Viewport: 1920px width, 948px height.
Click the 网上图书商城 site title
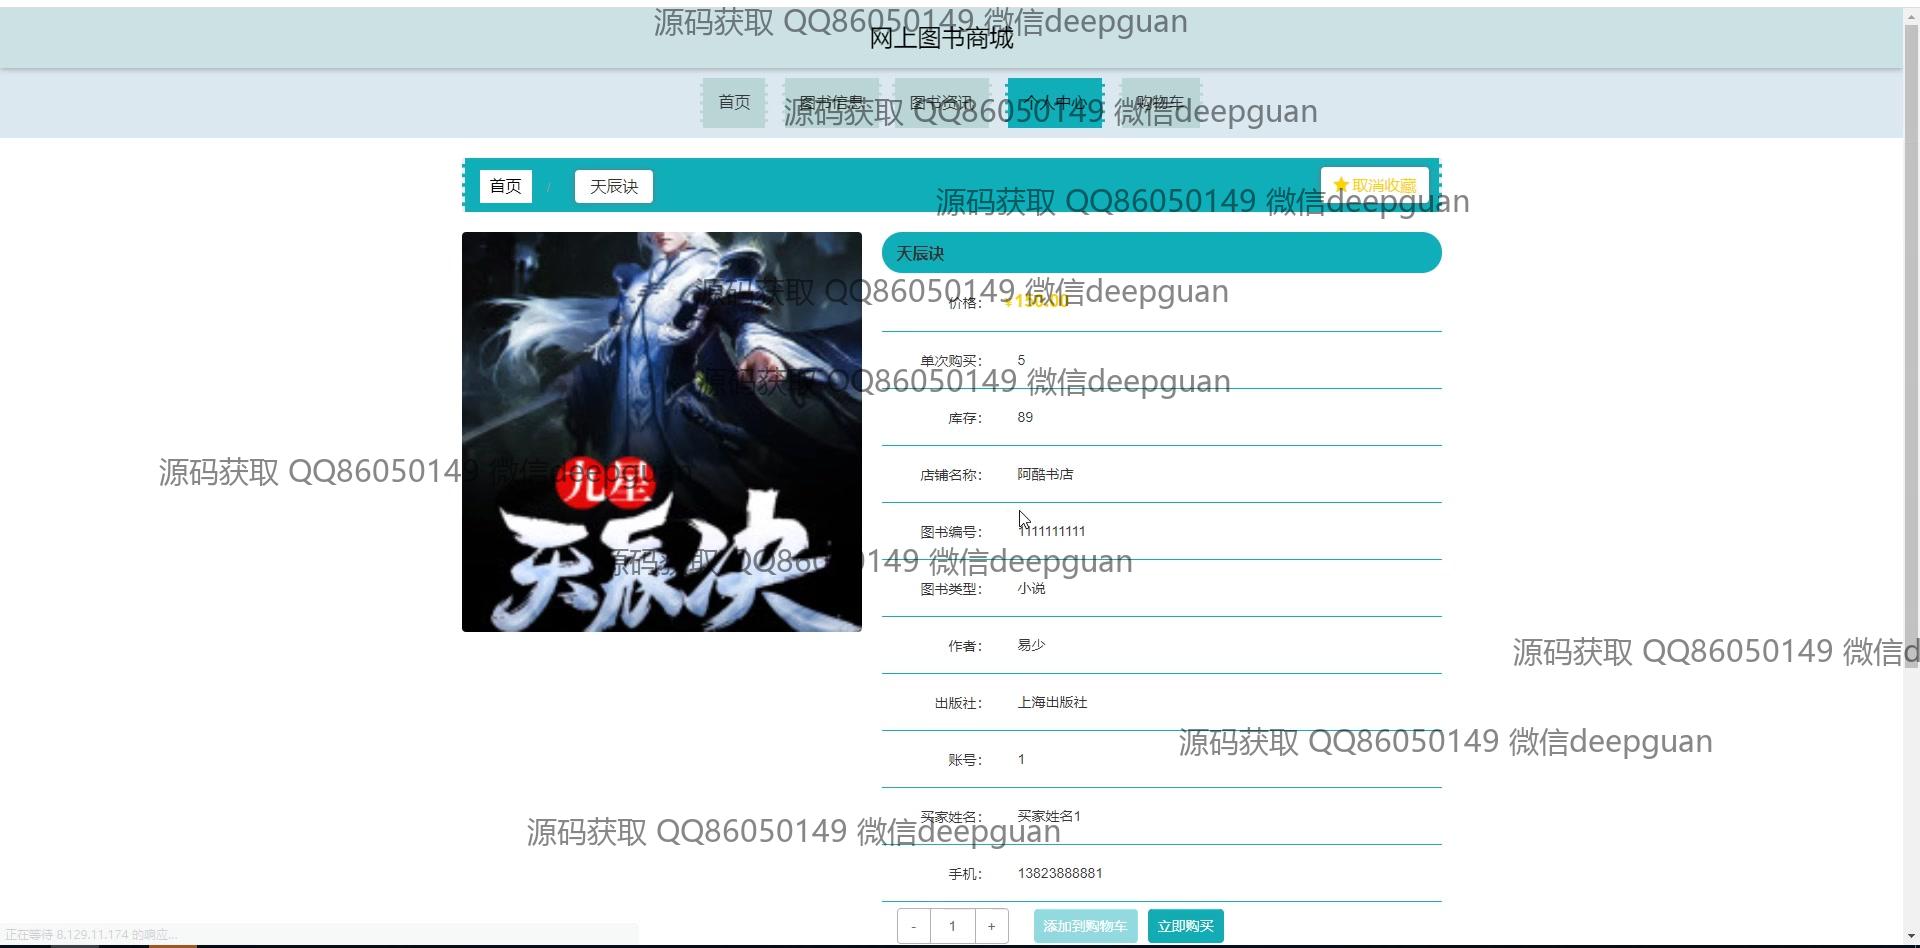pos(941,39)
